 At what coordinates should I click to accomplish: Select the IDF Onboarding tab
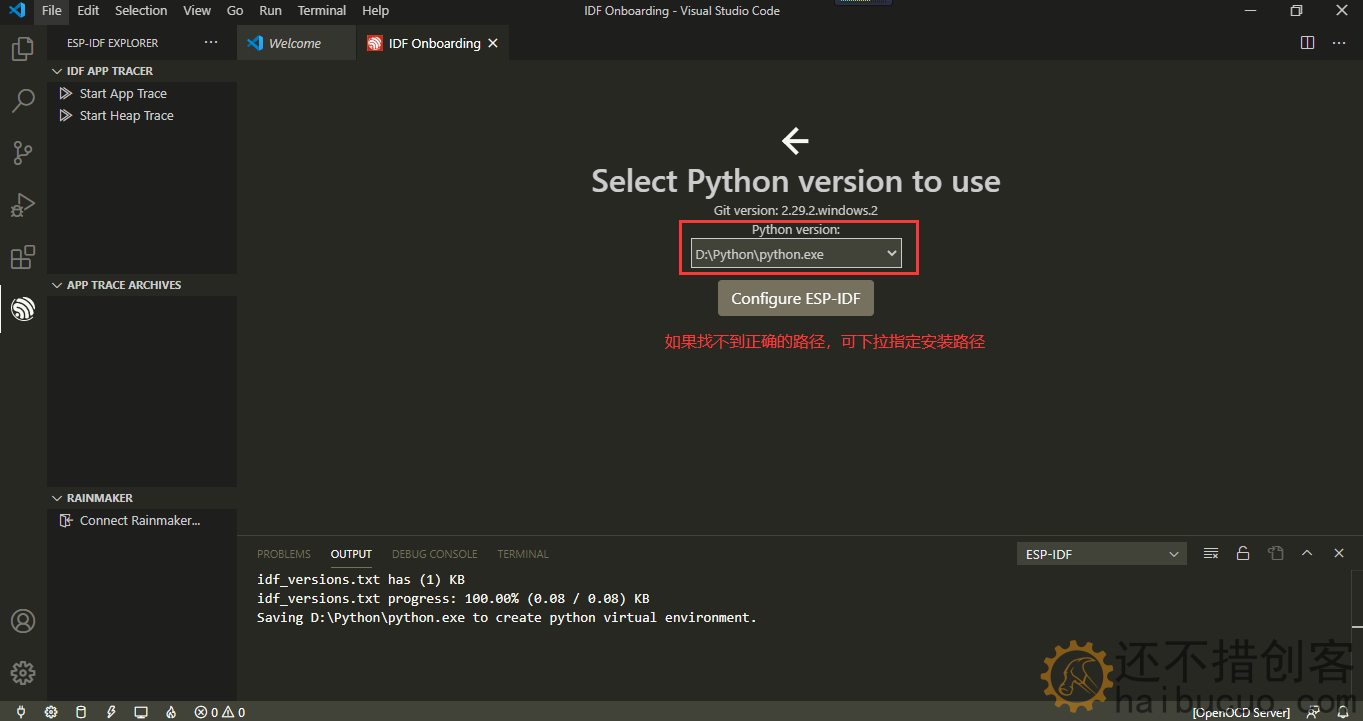pyautogui.click(x=433, y=43)
